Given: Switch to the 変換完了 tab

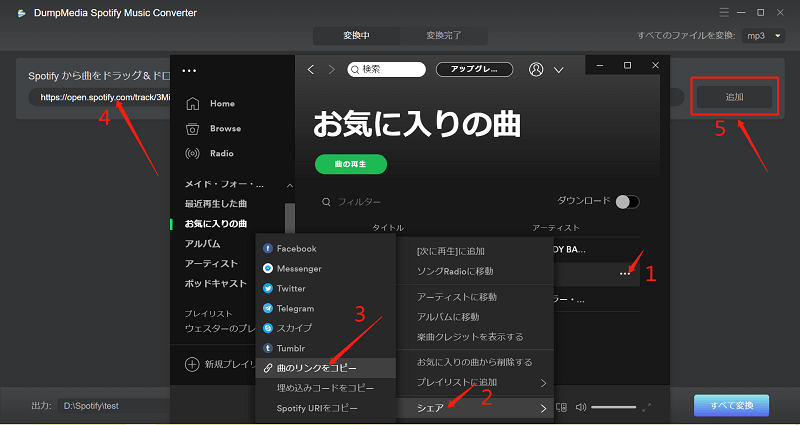Looking at the screenshot, I should [x=444, y=36].
